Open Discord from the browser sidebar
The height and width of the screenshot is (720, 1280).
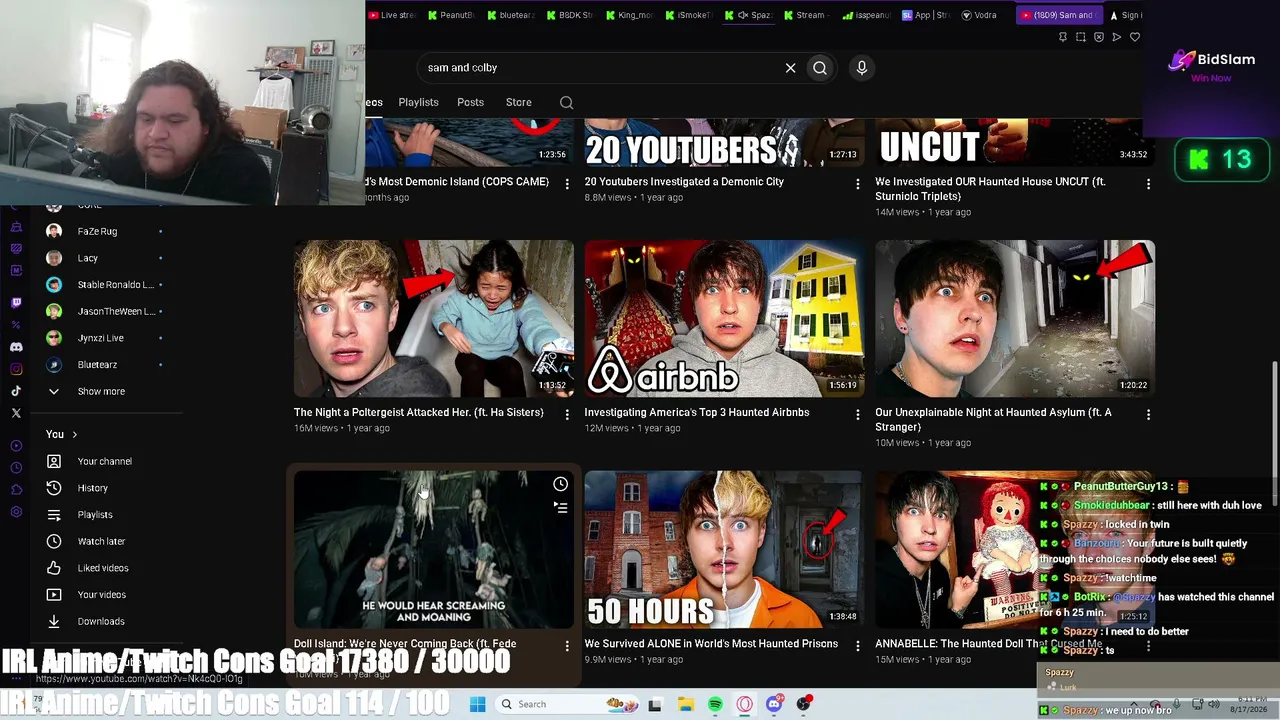coord(16,347)
